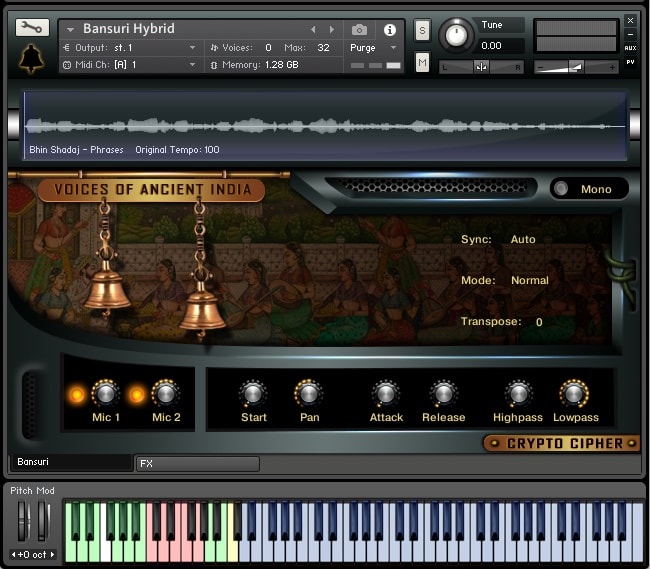Toggle the Mic 1 orange power light

point(77,395)
